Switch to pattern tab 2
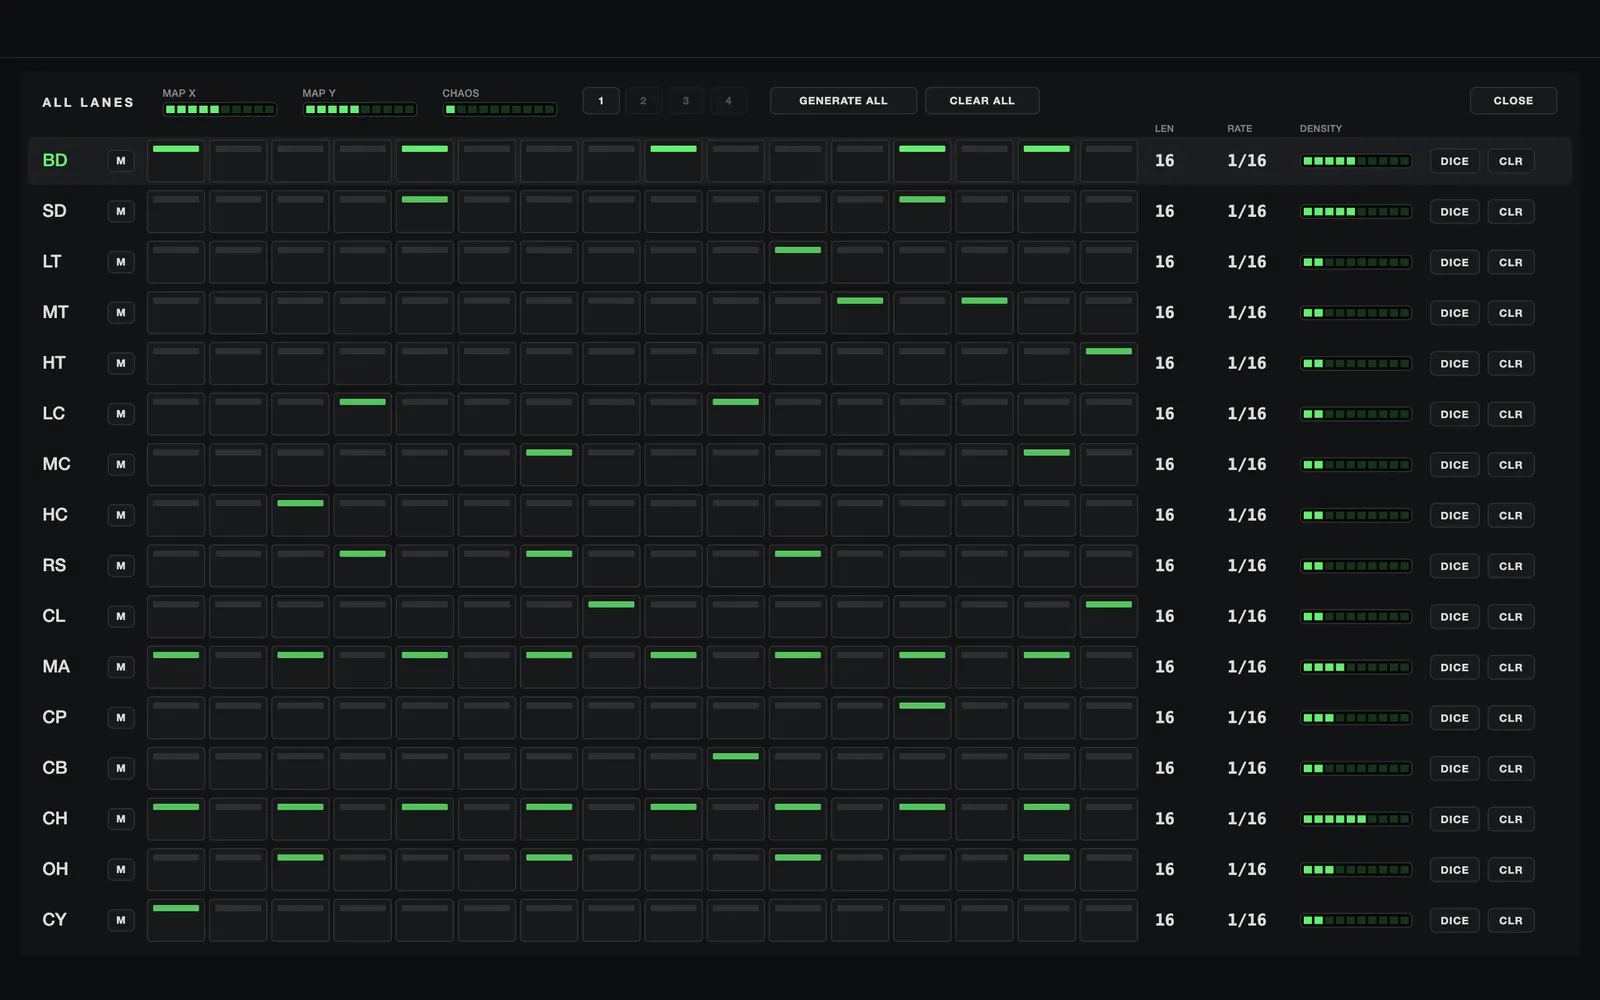The height and width of the screenshot is (1000, 1600). (643, 101)
